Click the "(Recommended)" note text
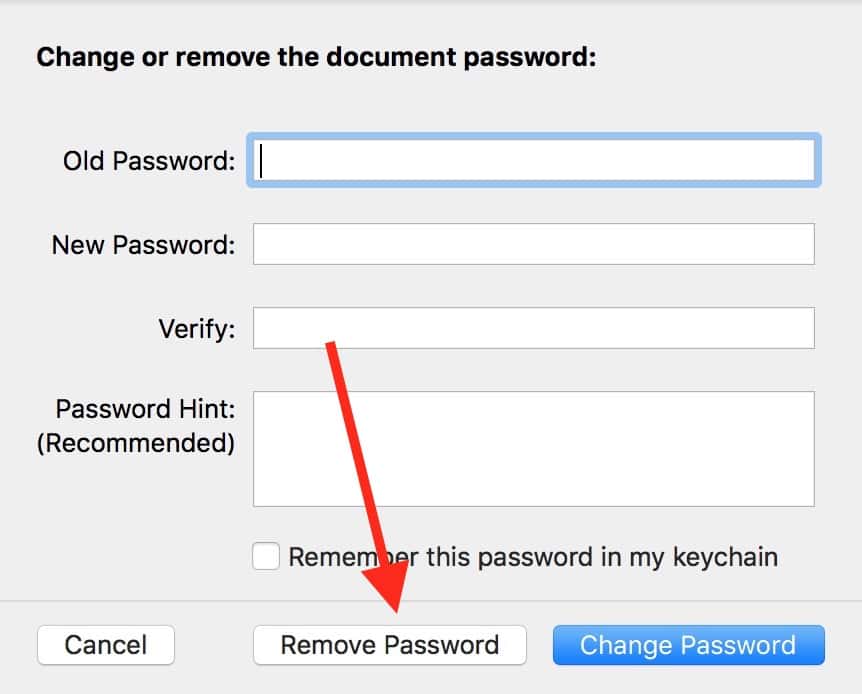Screen dimensions: 862x694 click(136, 442)
